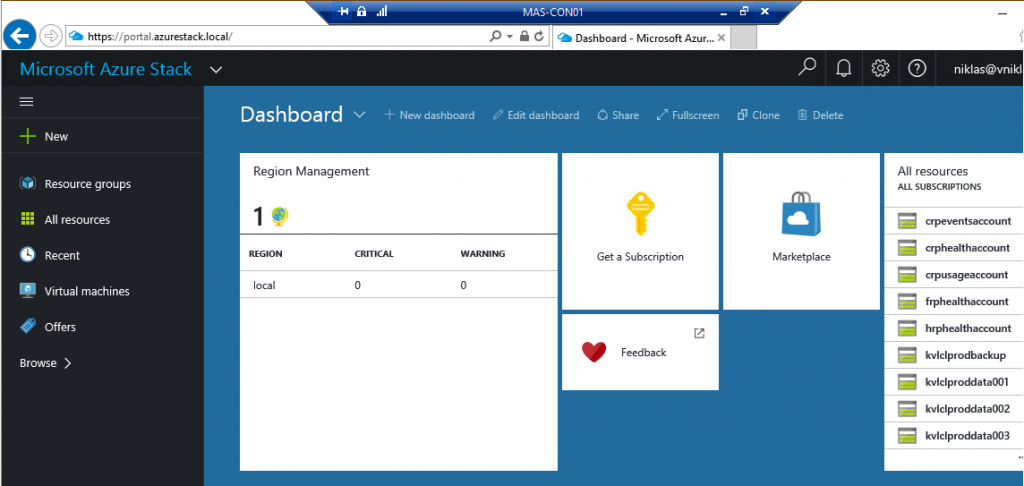The image size is (1024, 486).
Task: Expand the Browse menu in sidebar
Action: click(46, 363)
